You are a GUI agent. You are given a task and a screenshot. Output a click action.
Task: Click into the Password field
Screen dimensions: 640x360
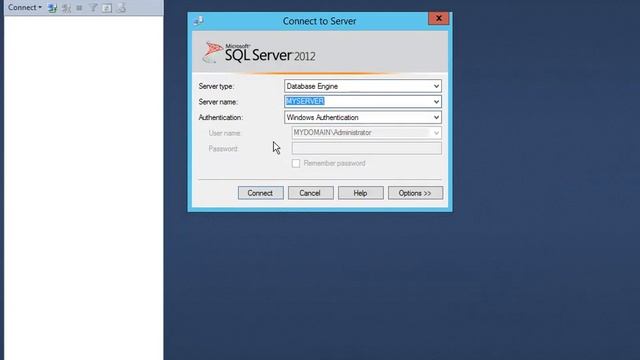coord(367,148)
